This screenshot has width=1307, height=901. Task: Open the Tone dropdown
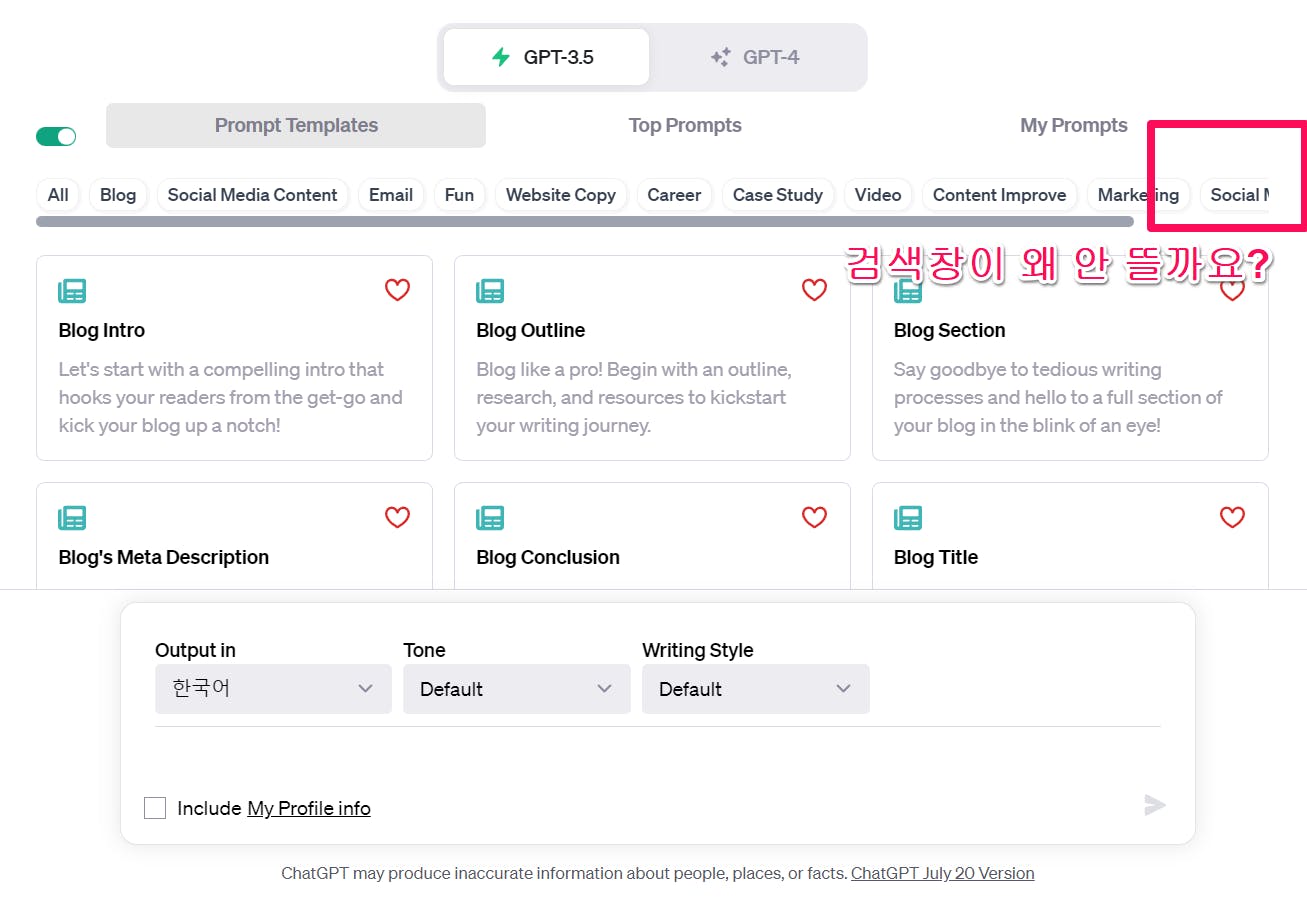tap(517, 689)
